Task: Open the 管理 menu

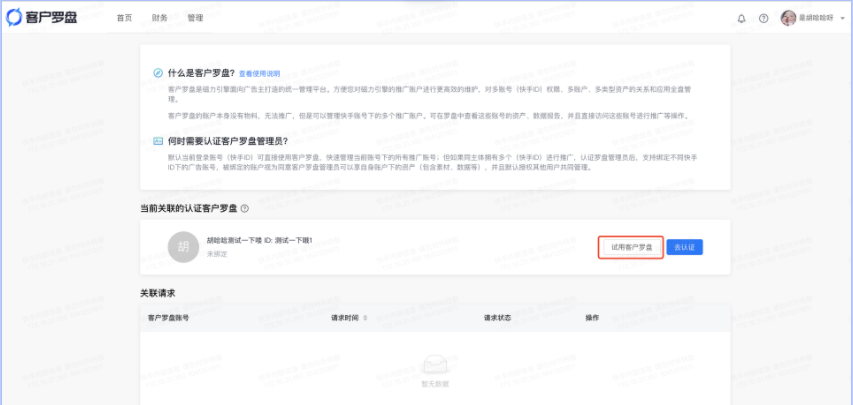Action: coord(195,18)
